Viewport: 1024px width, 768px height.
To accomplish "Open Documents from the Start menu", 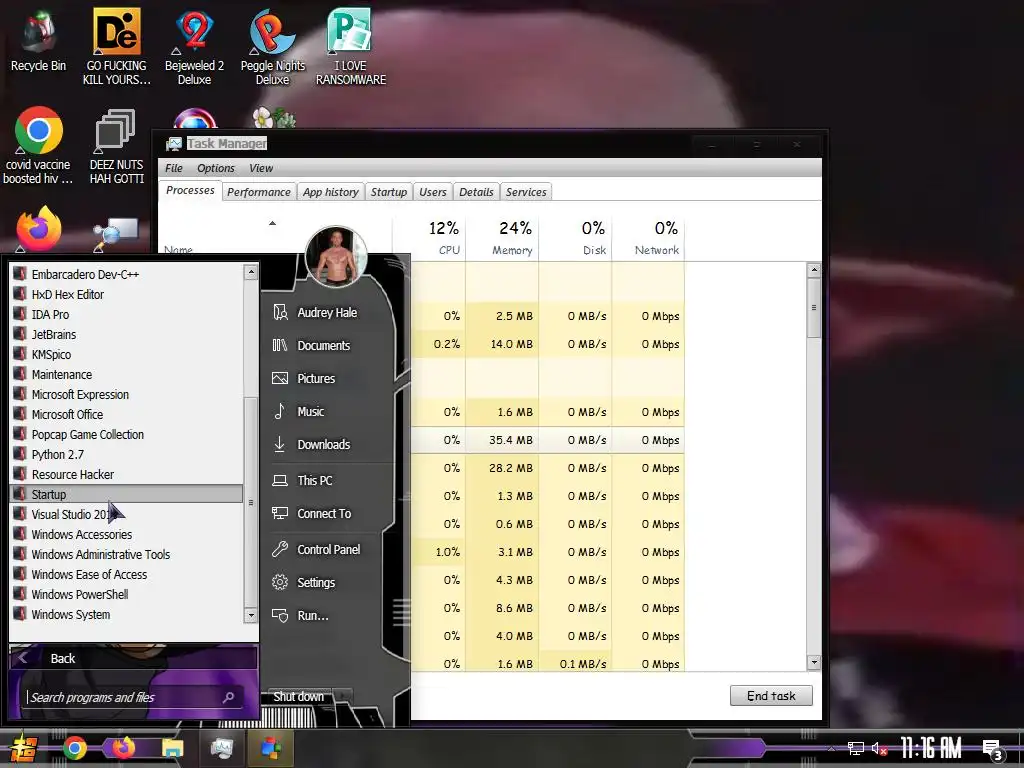I will (x=323, y=345).
